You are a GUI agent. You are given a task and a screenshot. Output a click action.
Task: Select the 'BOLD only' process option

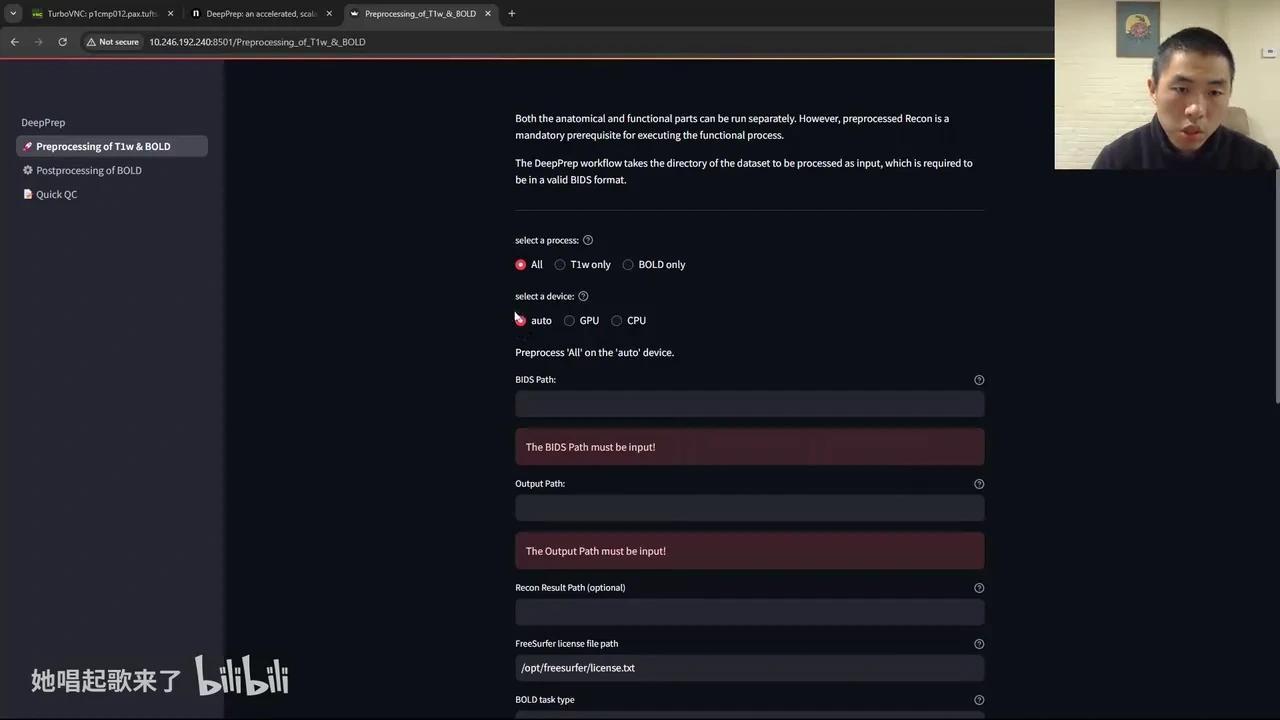tap(627, 264)
